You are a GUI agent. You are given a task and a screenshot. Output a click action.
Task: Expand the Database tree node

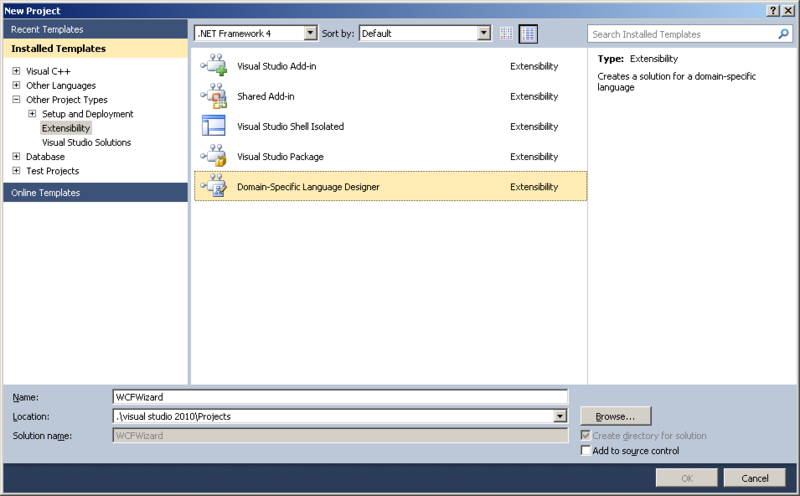pyautogui.click(x=16, y=156)
